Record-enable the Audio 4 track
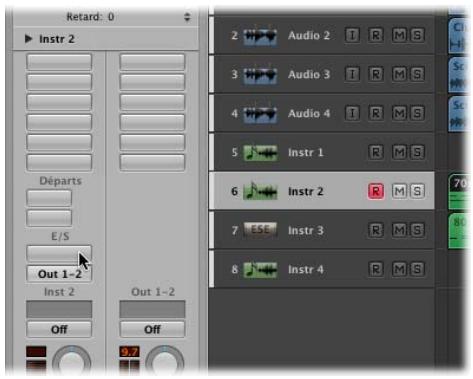This screenshot has width=473, height=379. click(376, 113)
